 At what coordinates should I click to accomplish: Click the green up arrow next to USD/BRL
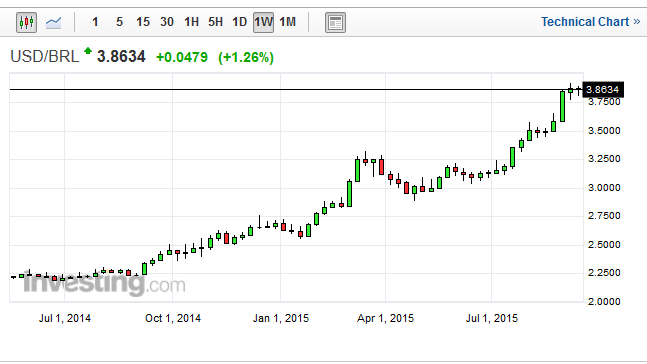coord(87,51)
